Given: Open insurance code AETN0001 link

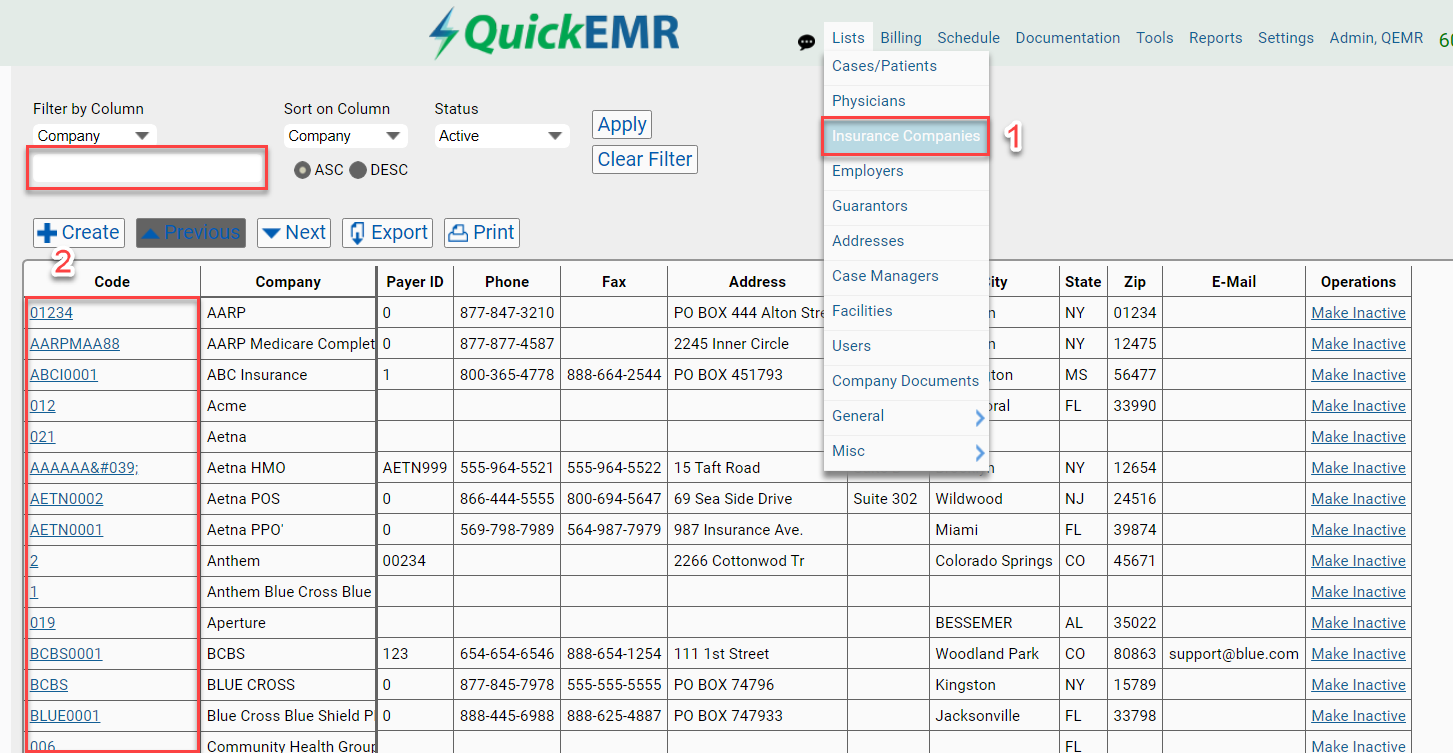Looking at the screenshot, I should [x=66, y=530].
